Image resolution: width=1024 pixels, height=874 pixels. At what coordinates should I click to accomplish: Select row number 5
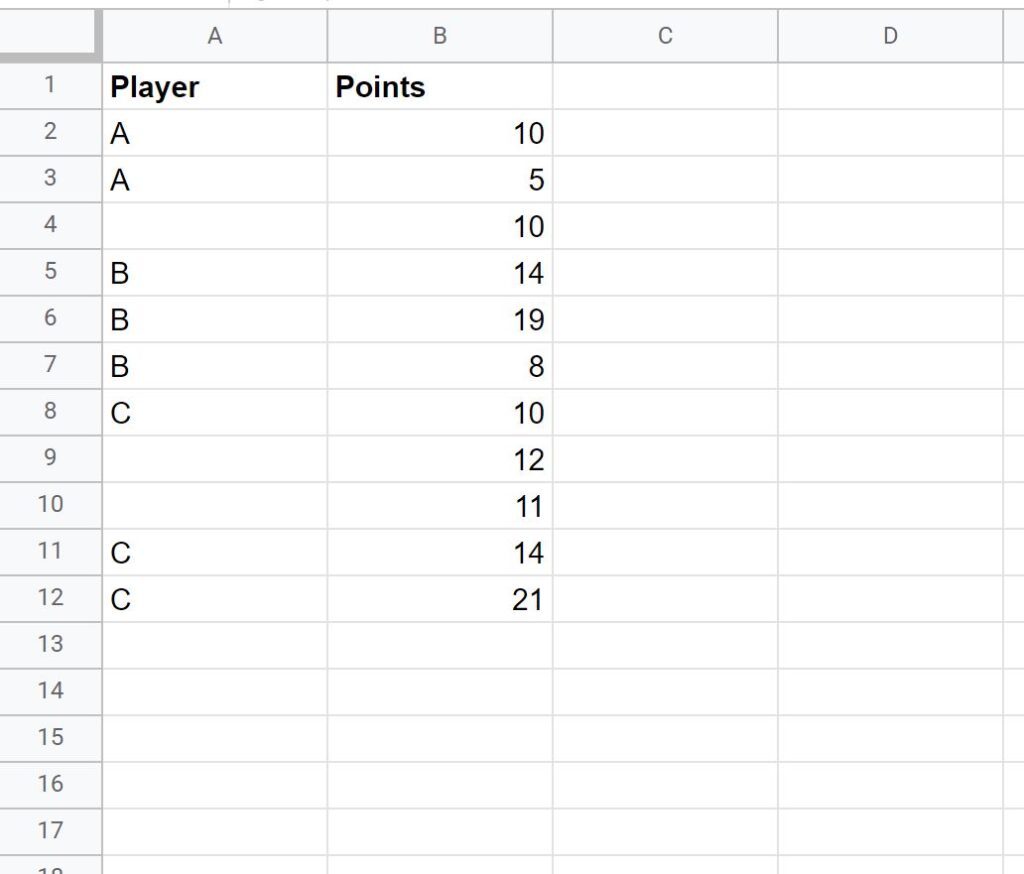pos(50,273)
